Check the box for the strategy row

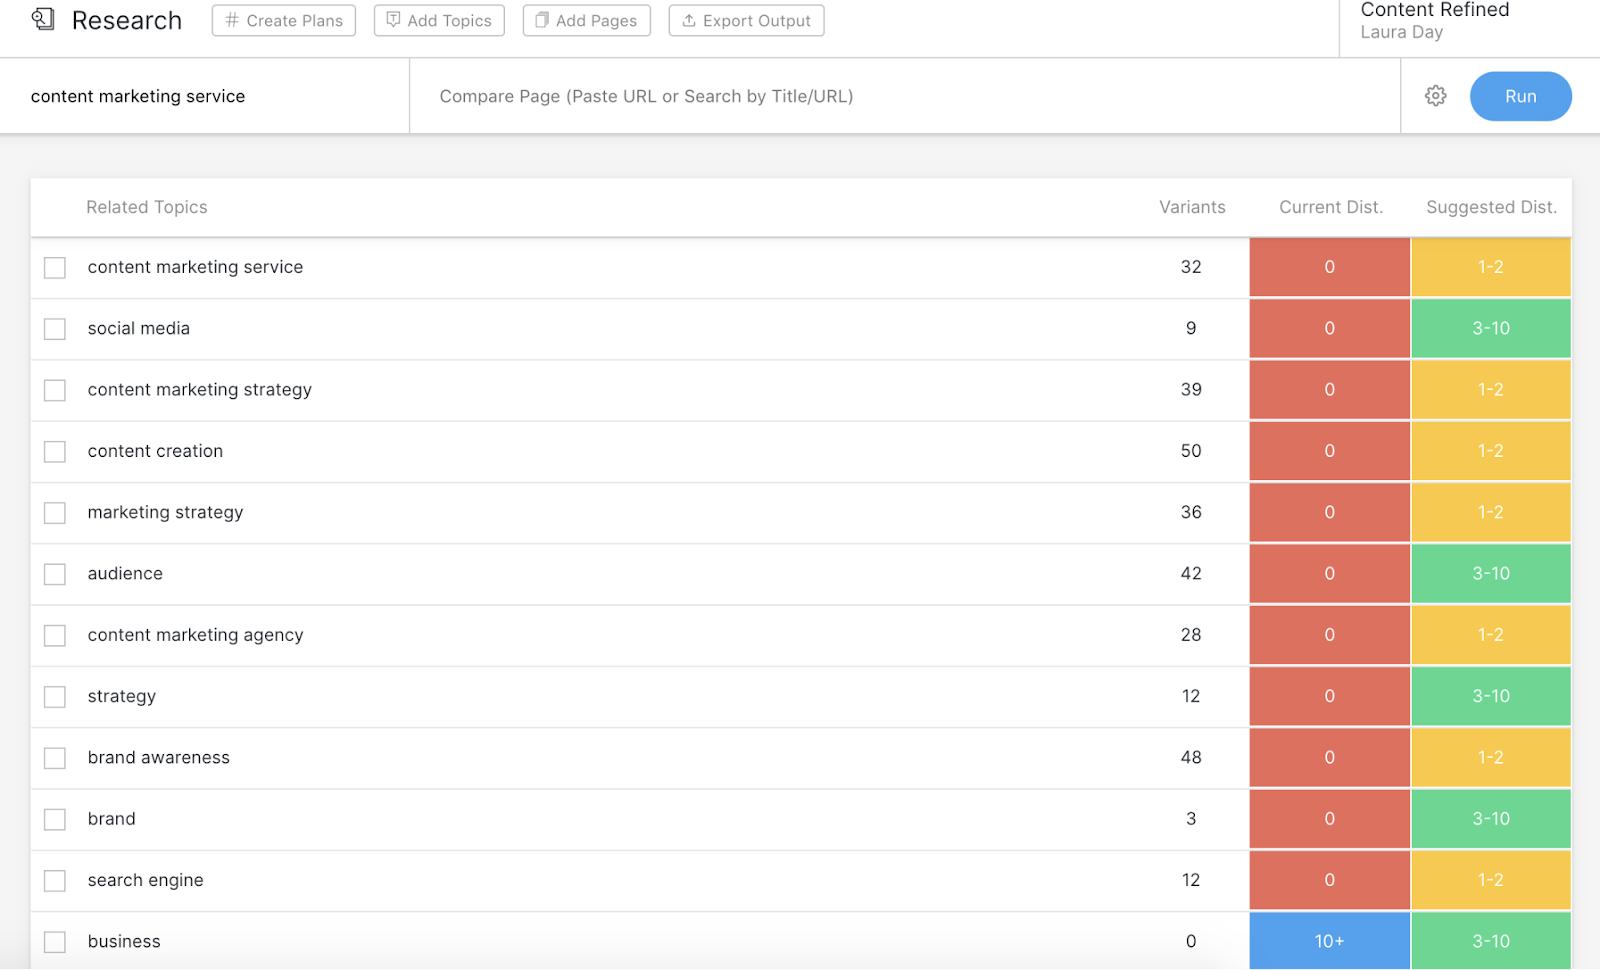(55, 697)
